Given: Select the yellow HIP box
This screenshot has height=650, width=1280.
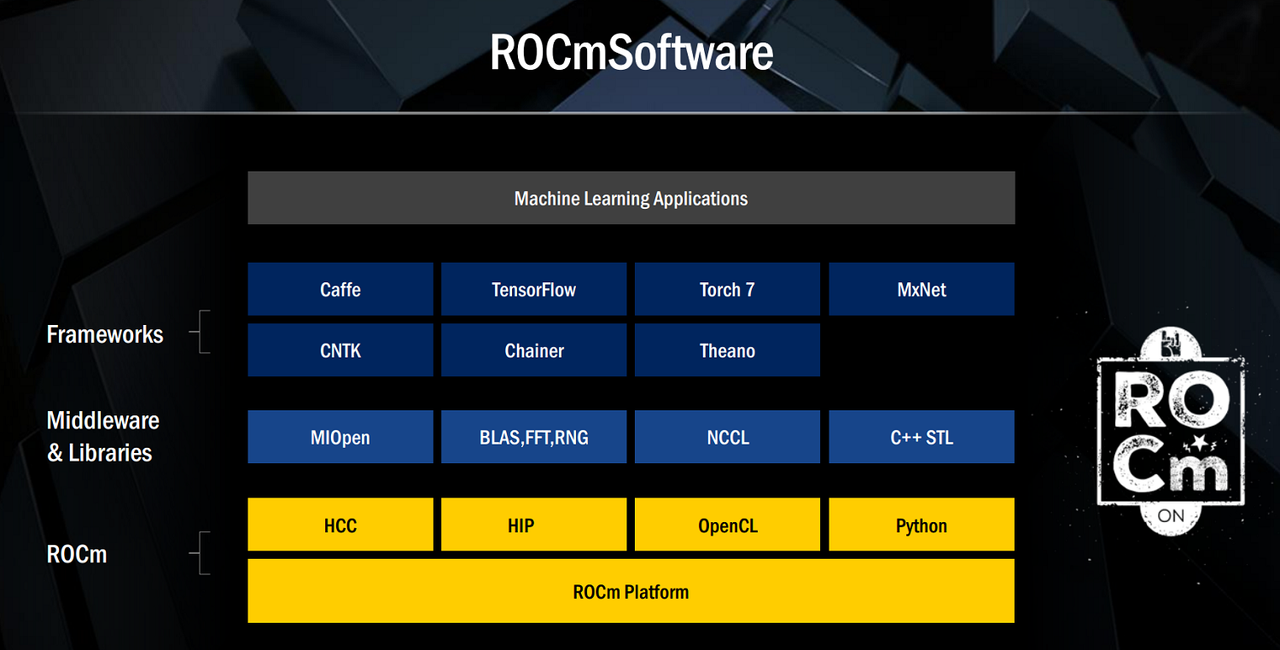Looking at the screenshot, I should click(534, 525).
